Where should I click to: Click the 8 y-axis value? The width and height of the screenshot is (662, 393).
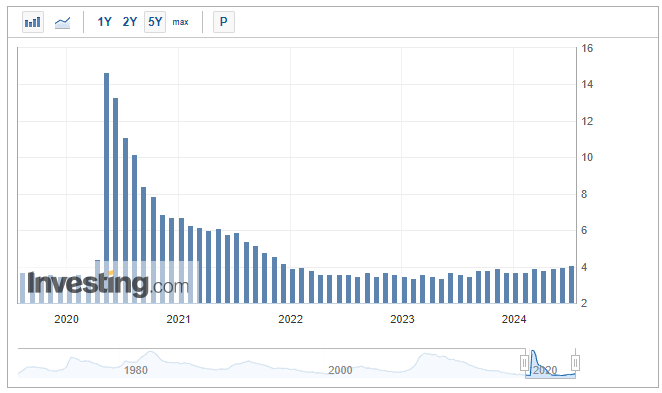[x=584, y=194]
